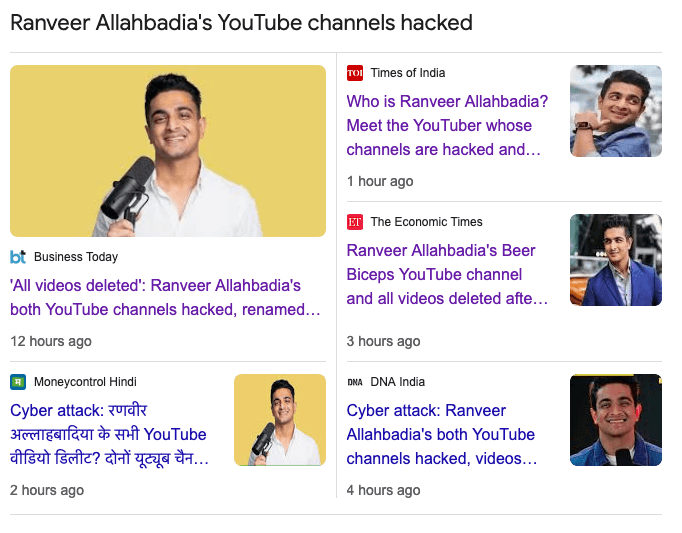Click The Economic Times favicon
Viewport: 682px width, 533px height.
(x=355, y=222)
